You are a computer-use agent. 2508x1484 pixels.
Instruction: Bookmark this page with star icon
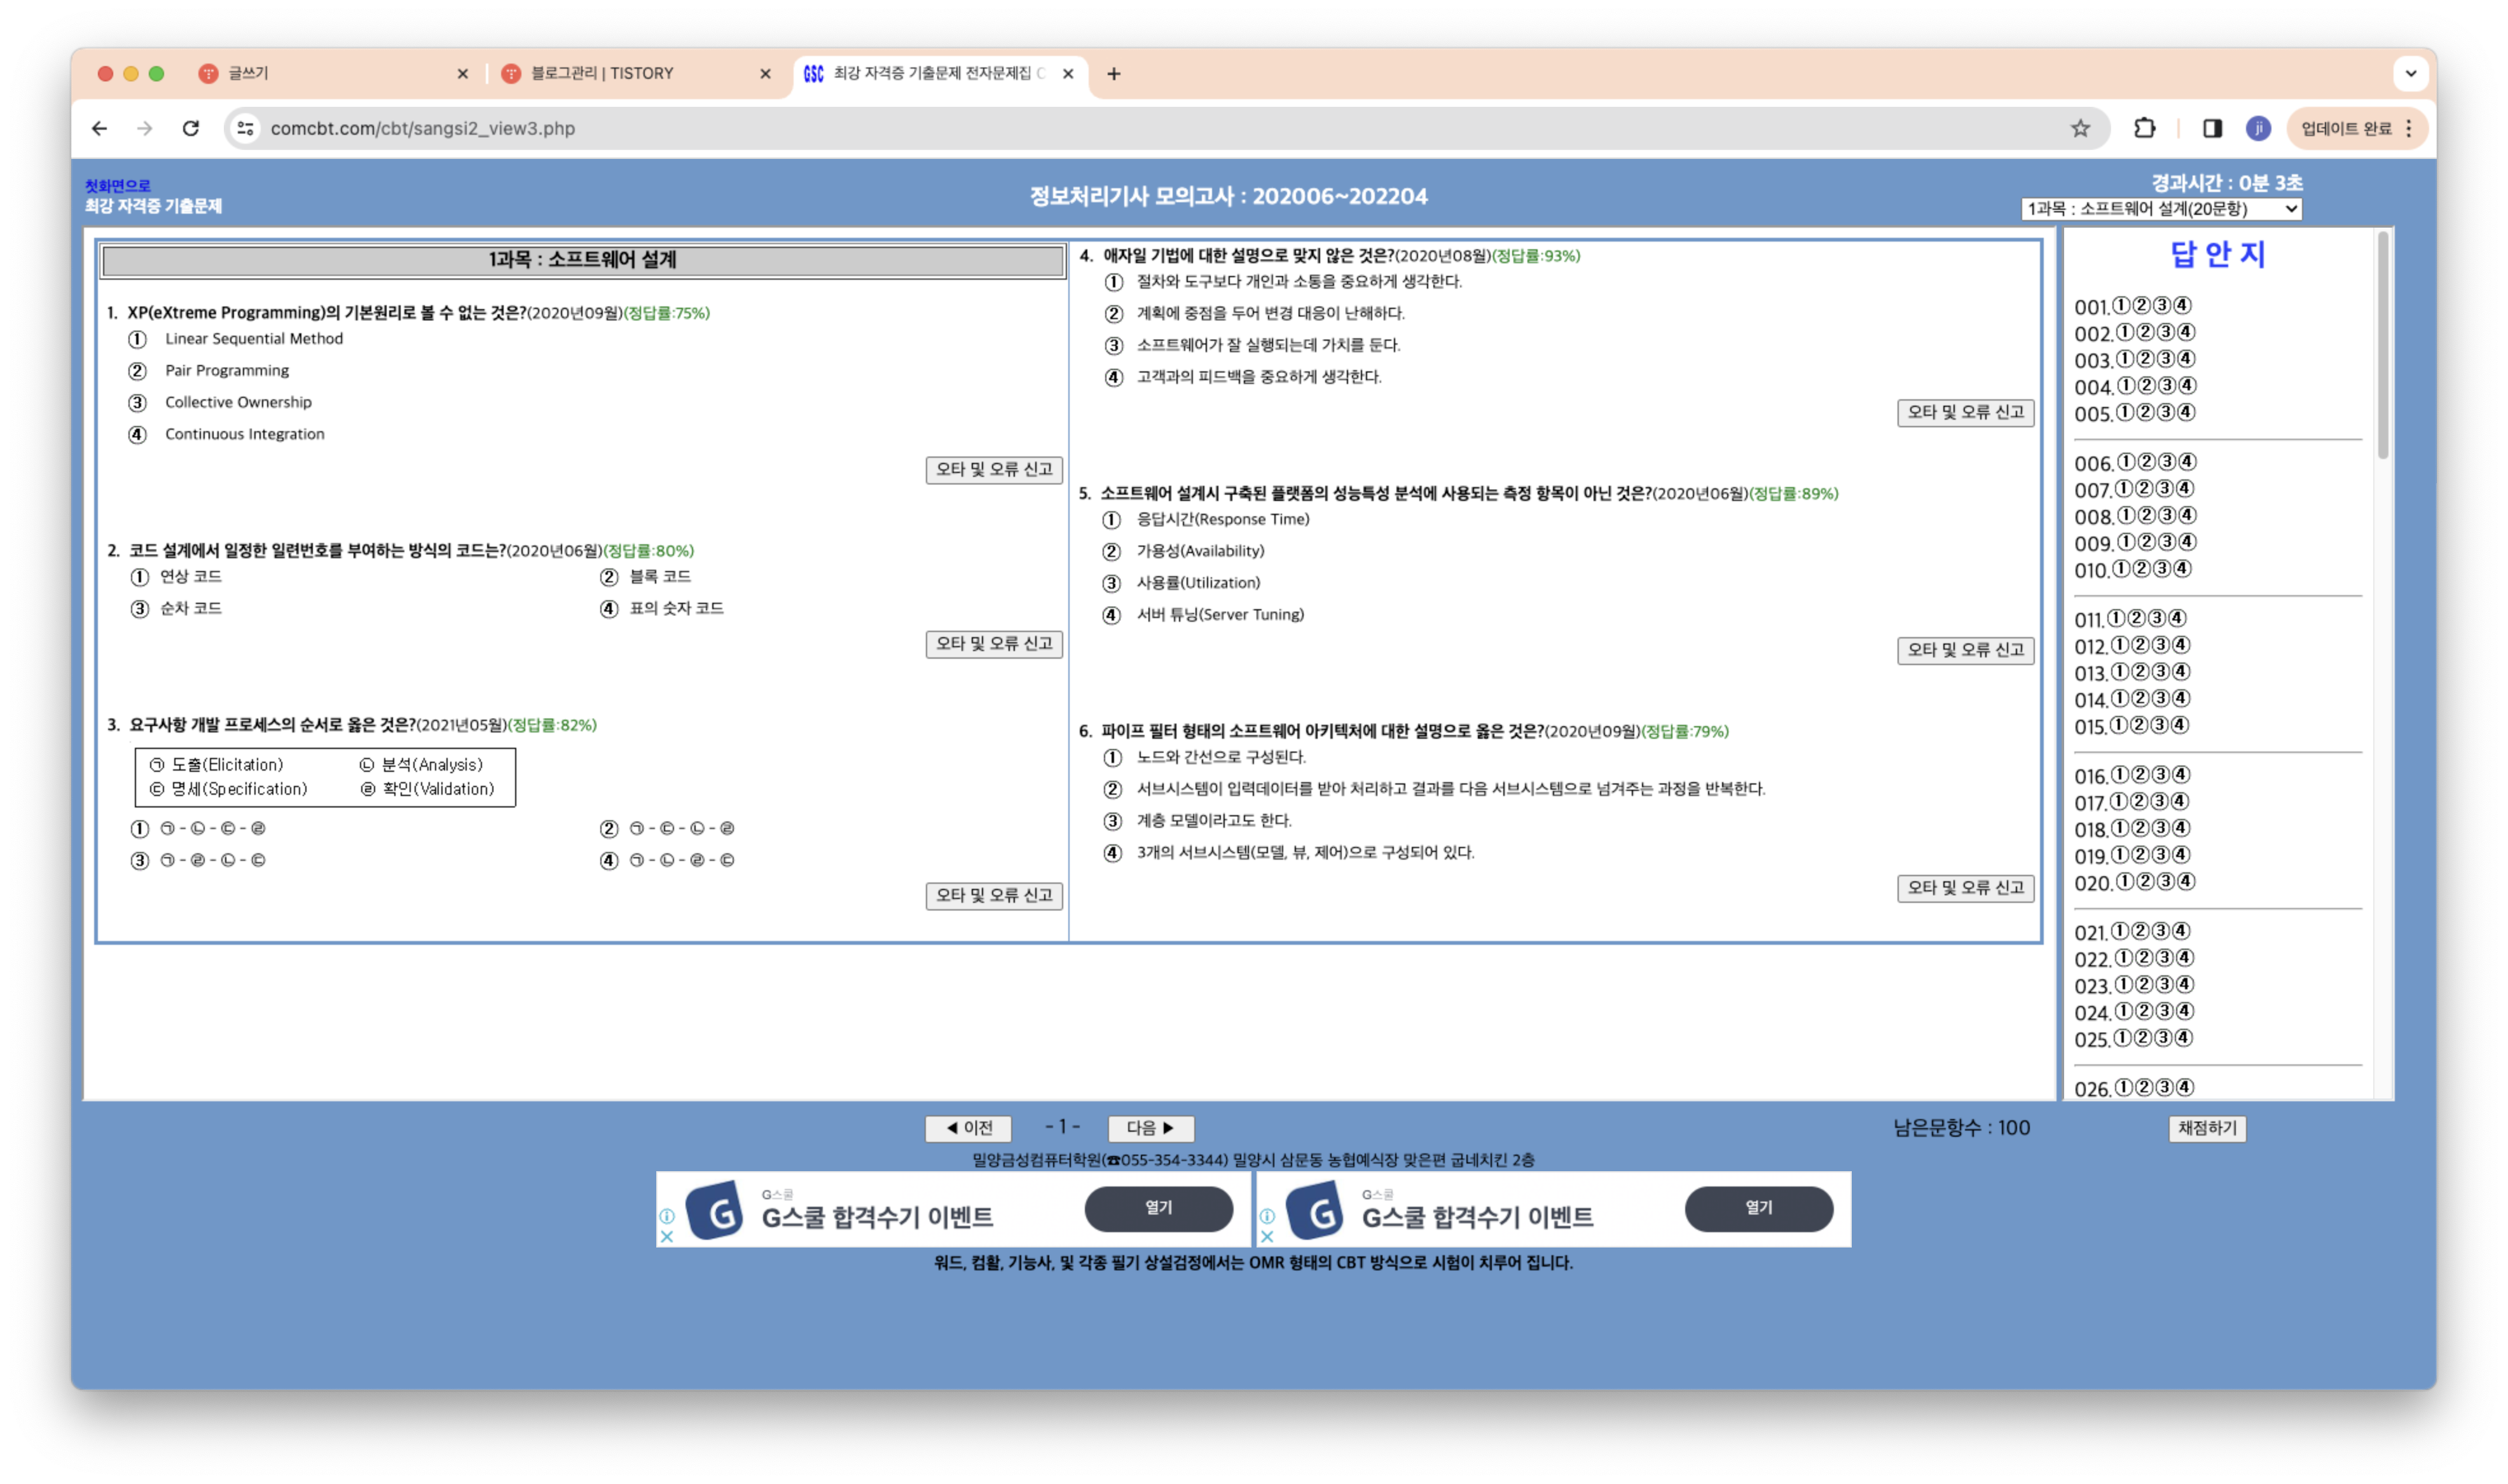coord(2080,128)
